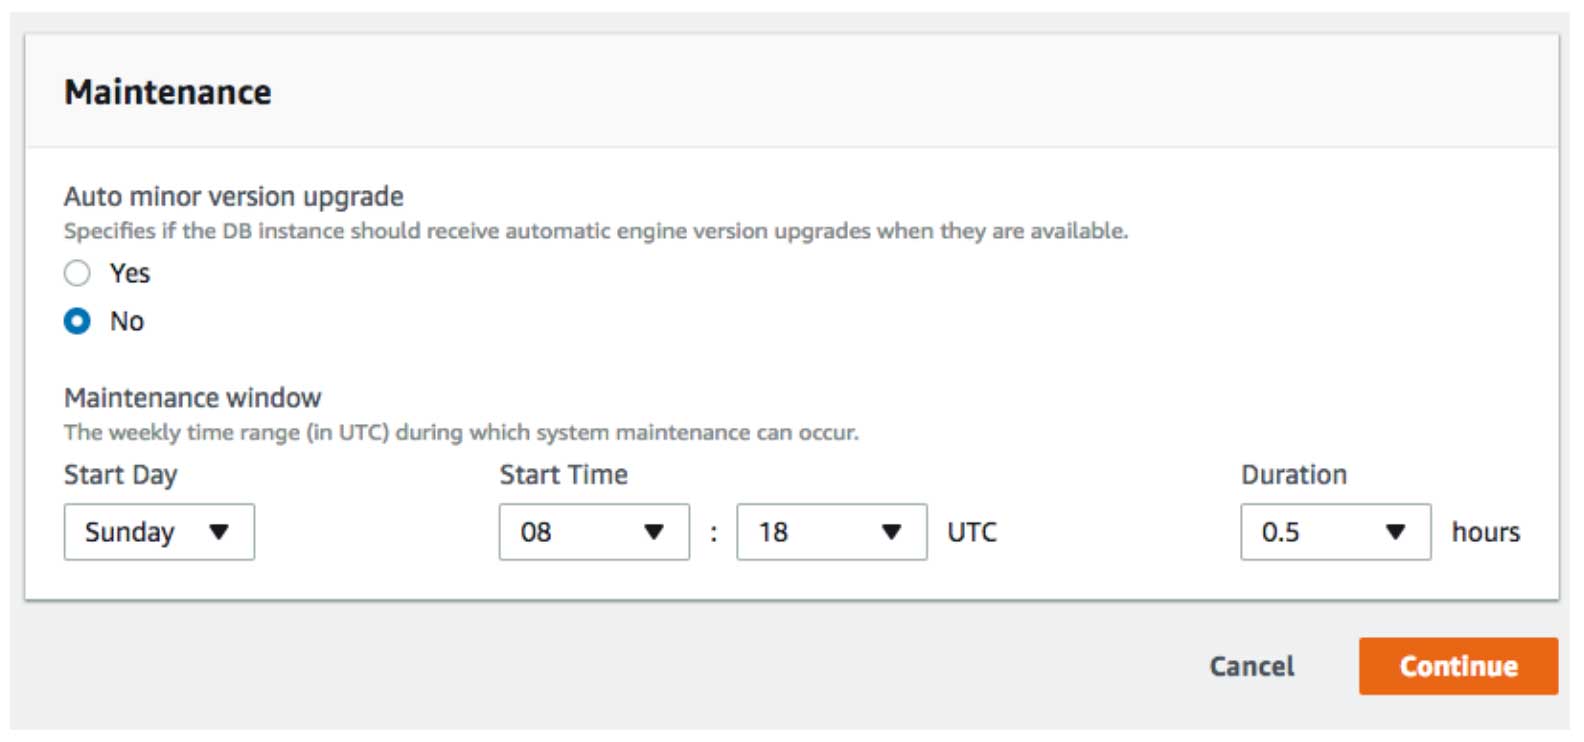Click the 'Start Time' field label
The image size is (1584, 742).
point(564,475)
